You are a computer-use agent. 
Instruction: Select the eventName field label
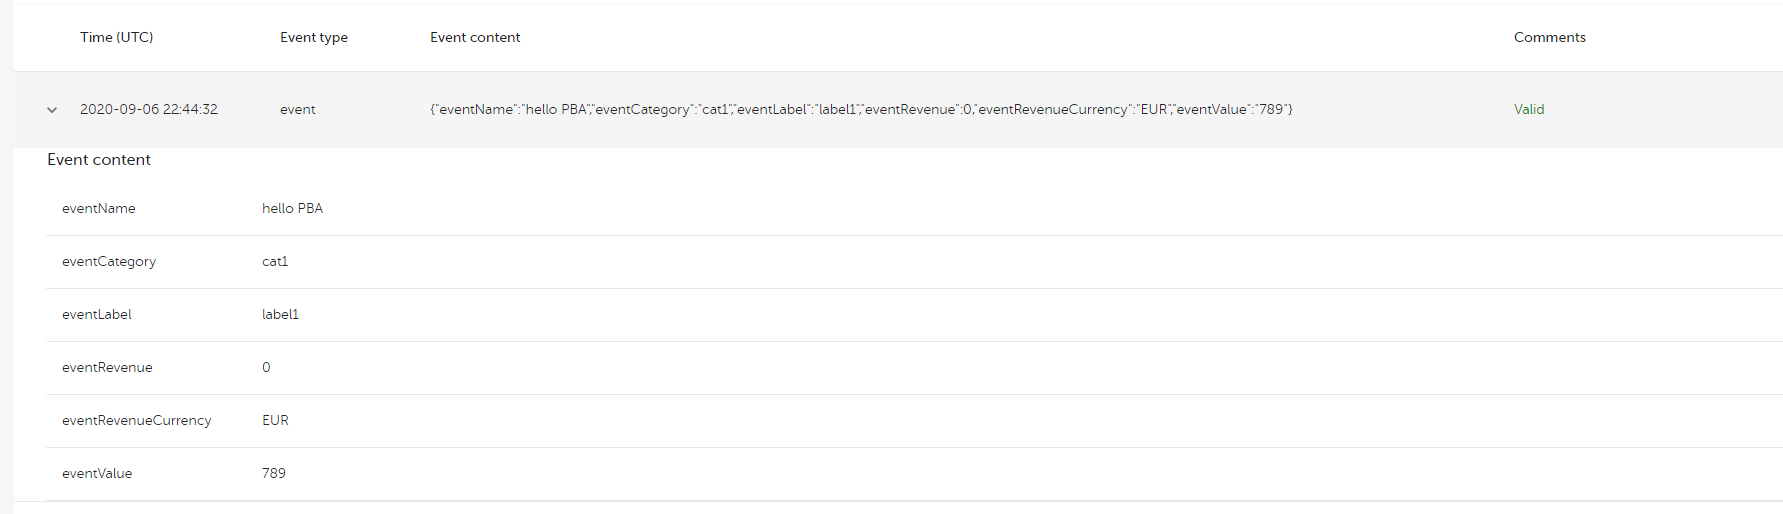(x=98, y=208)
